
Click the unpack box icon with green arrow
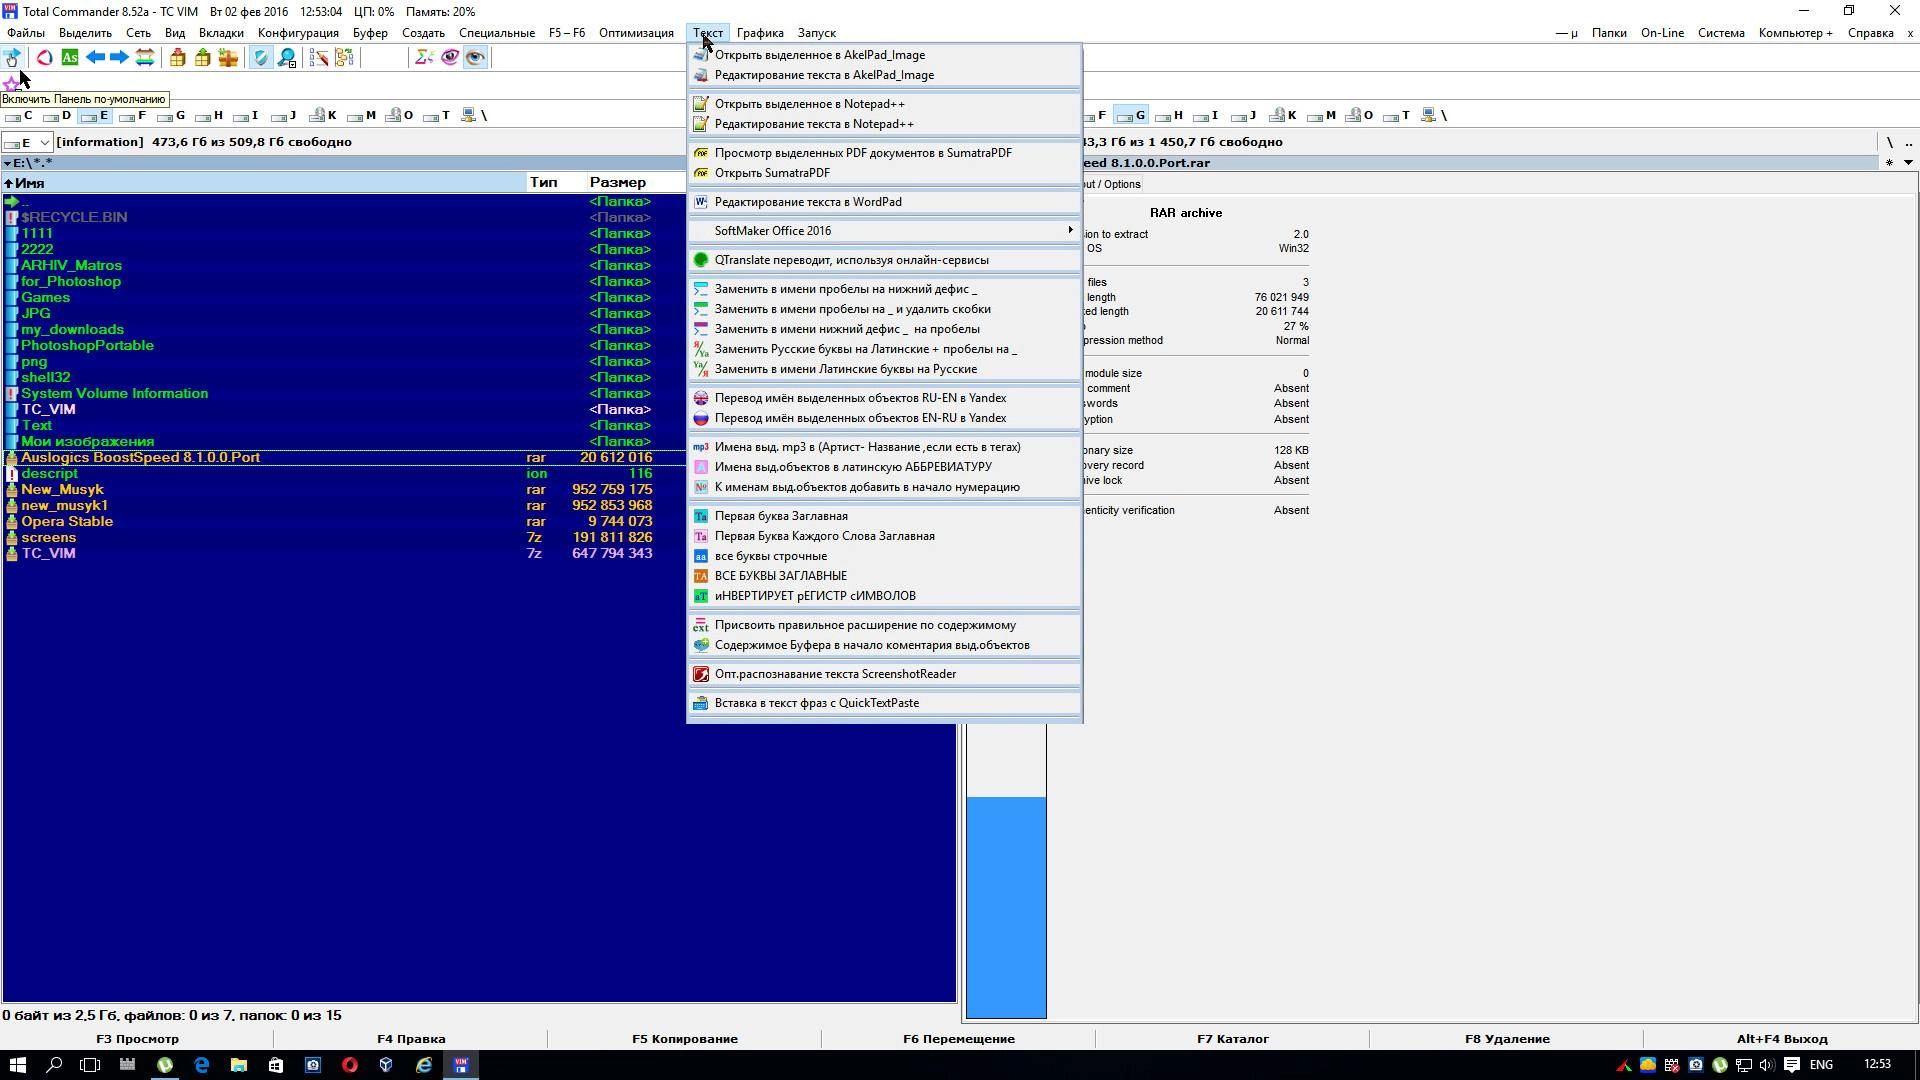[x=203, y=57]
